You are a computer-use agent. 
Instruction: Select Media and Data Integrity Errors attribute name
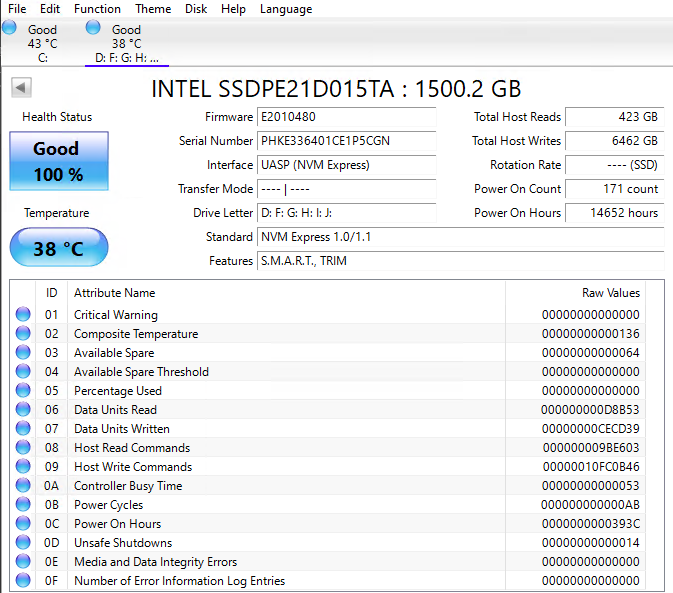(x=155, y=562)
